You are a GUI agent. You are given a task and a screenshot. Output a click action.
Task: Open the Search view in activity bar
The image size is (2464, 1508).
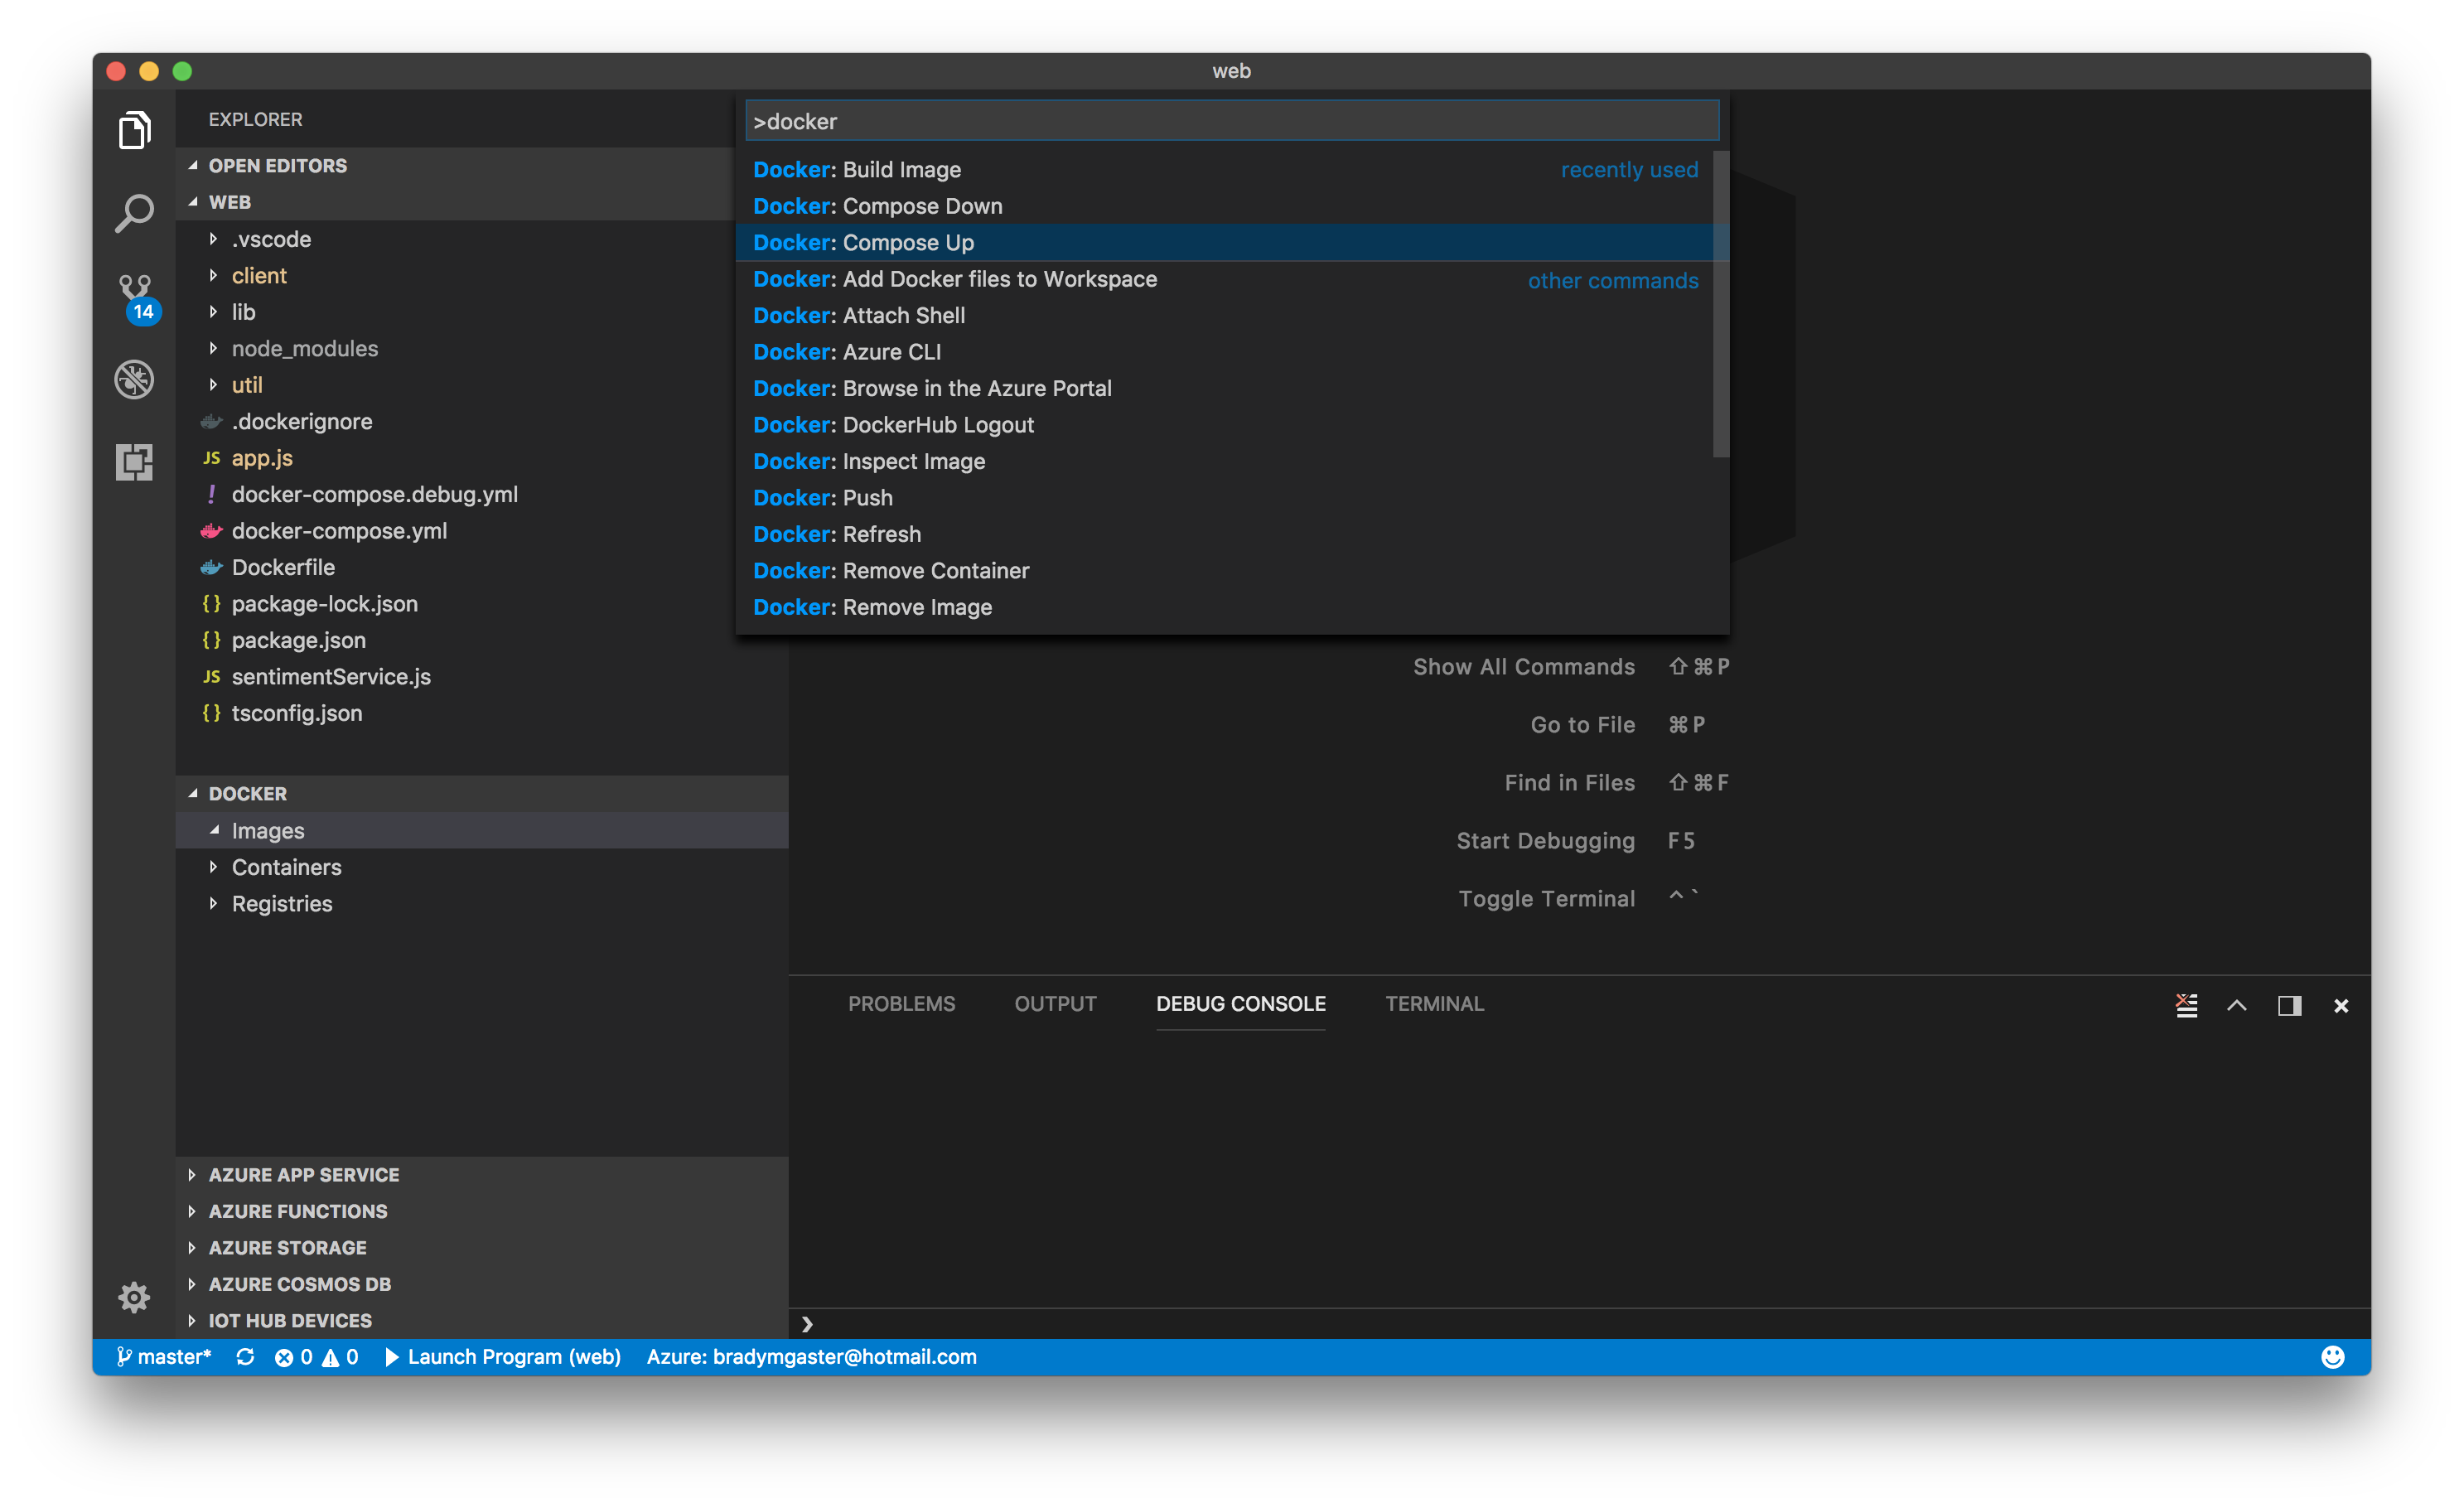click(x=134, y=213)
